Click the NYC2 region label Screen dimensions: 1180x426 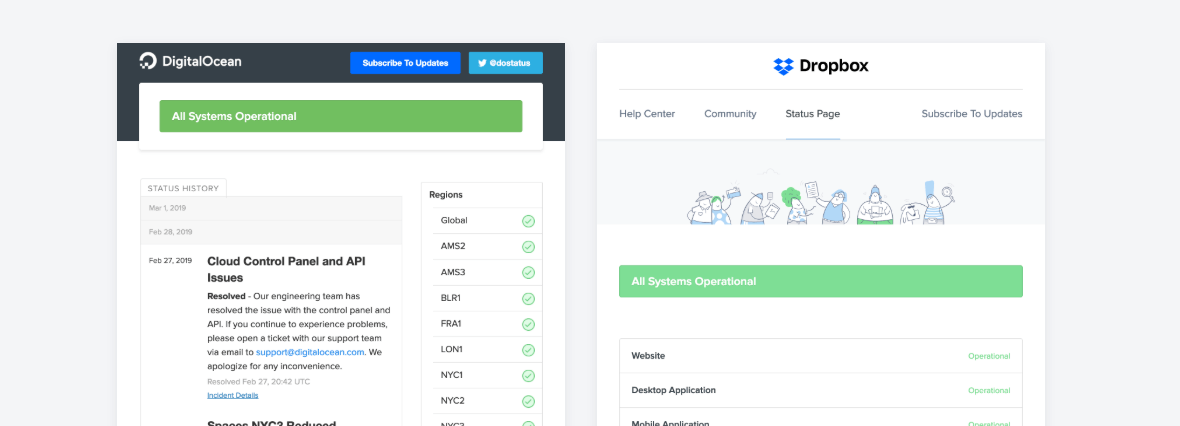coord(452,400)
